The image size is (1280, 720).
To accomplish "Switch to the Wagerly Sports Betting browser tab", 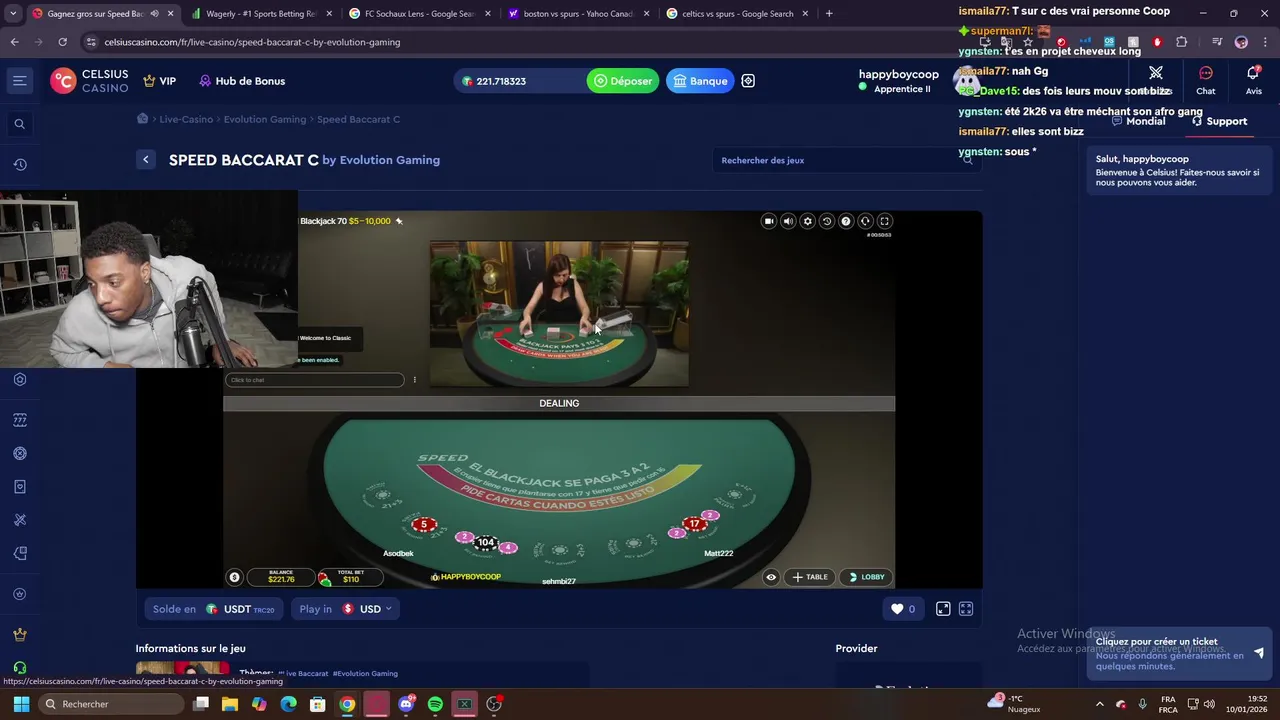I will (259, 14).
